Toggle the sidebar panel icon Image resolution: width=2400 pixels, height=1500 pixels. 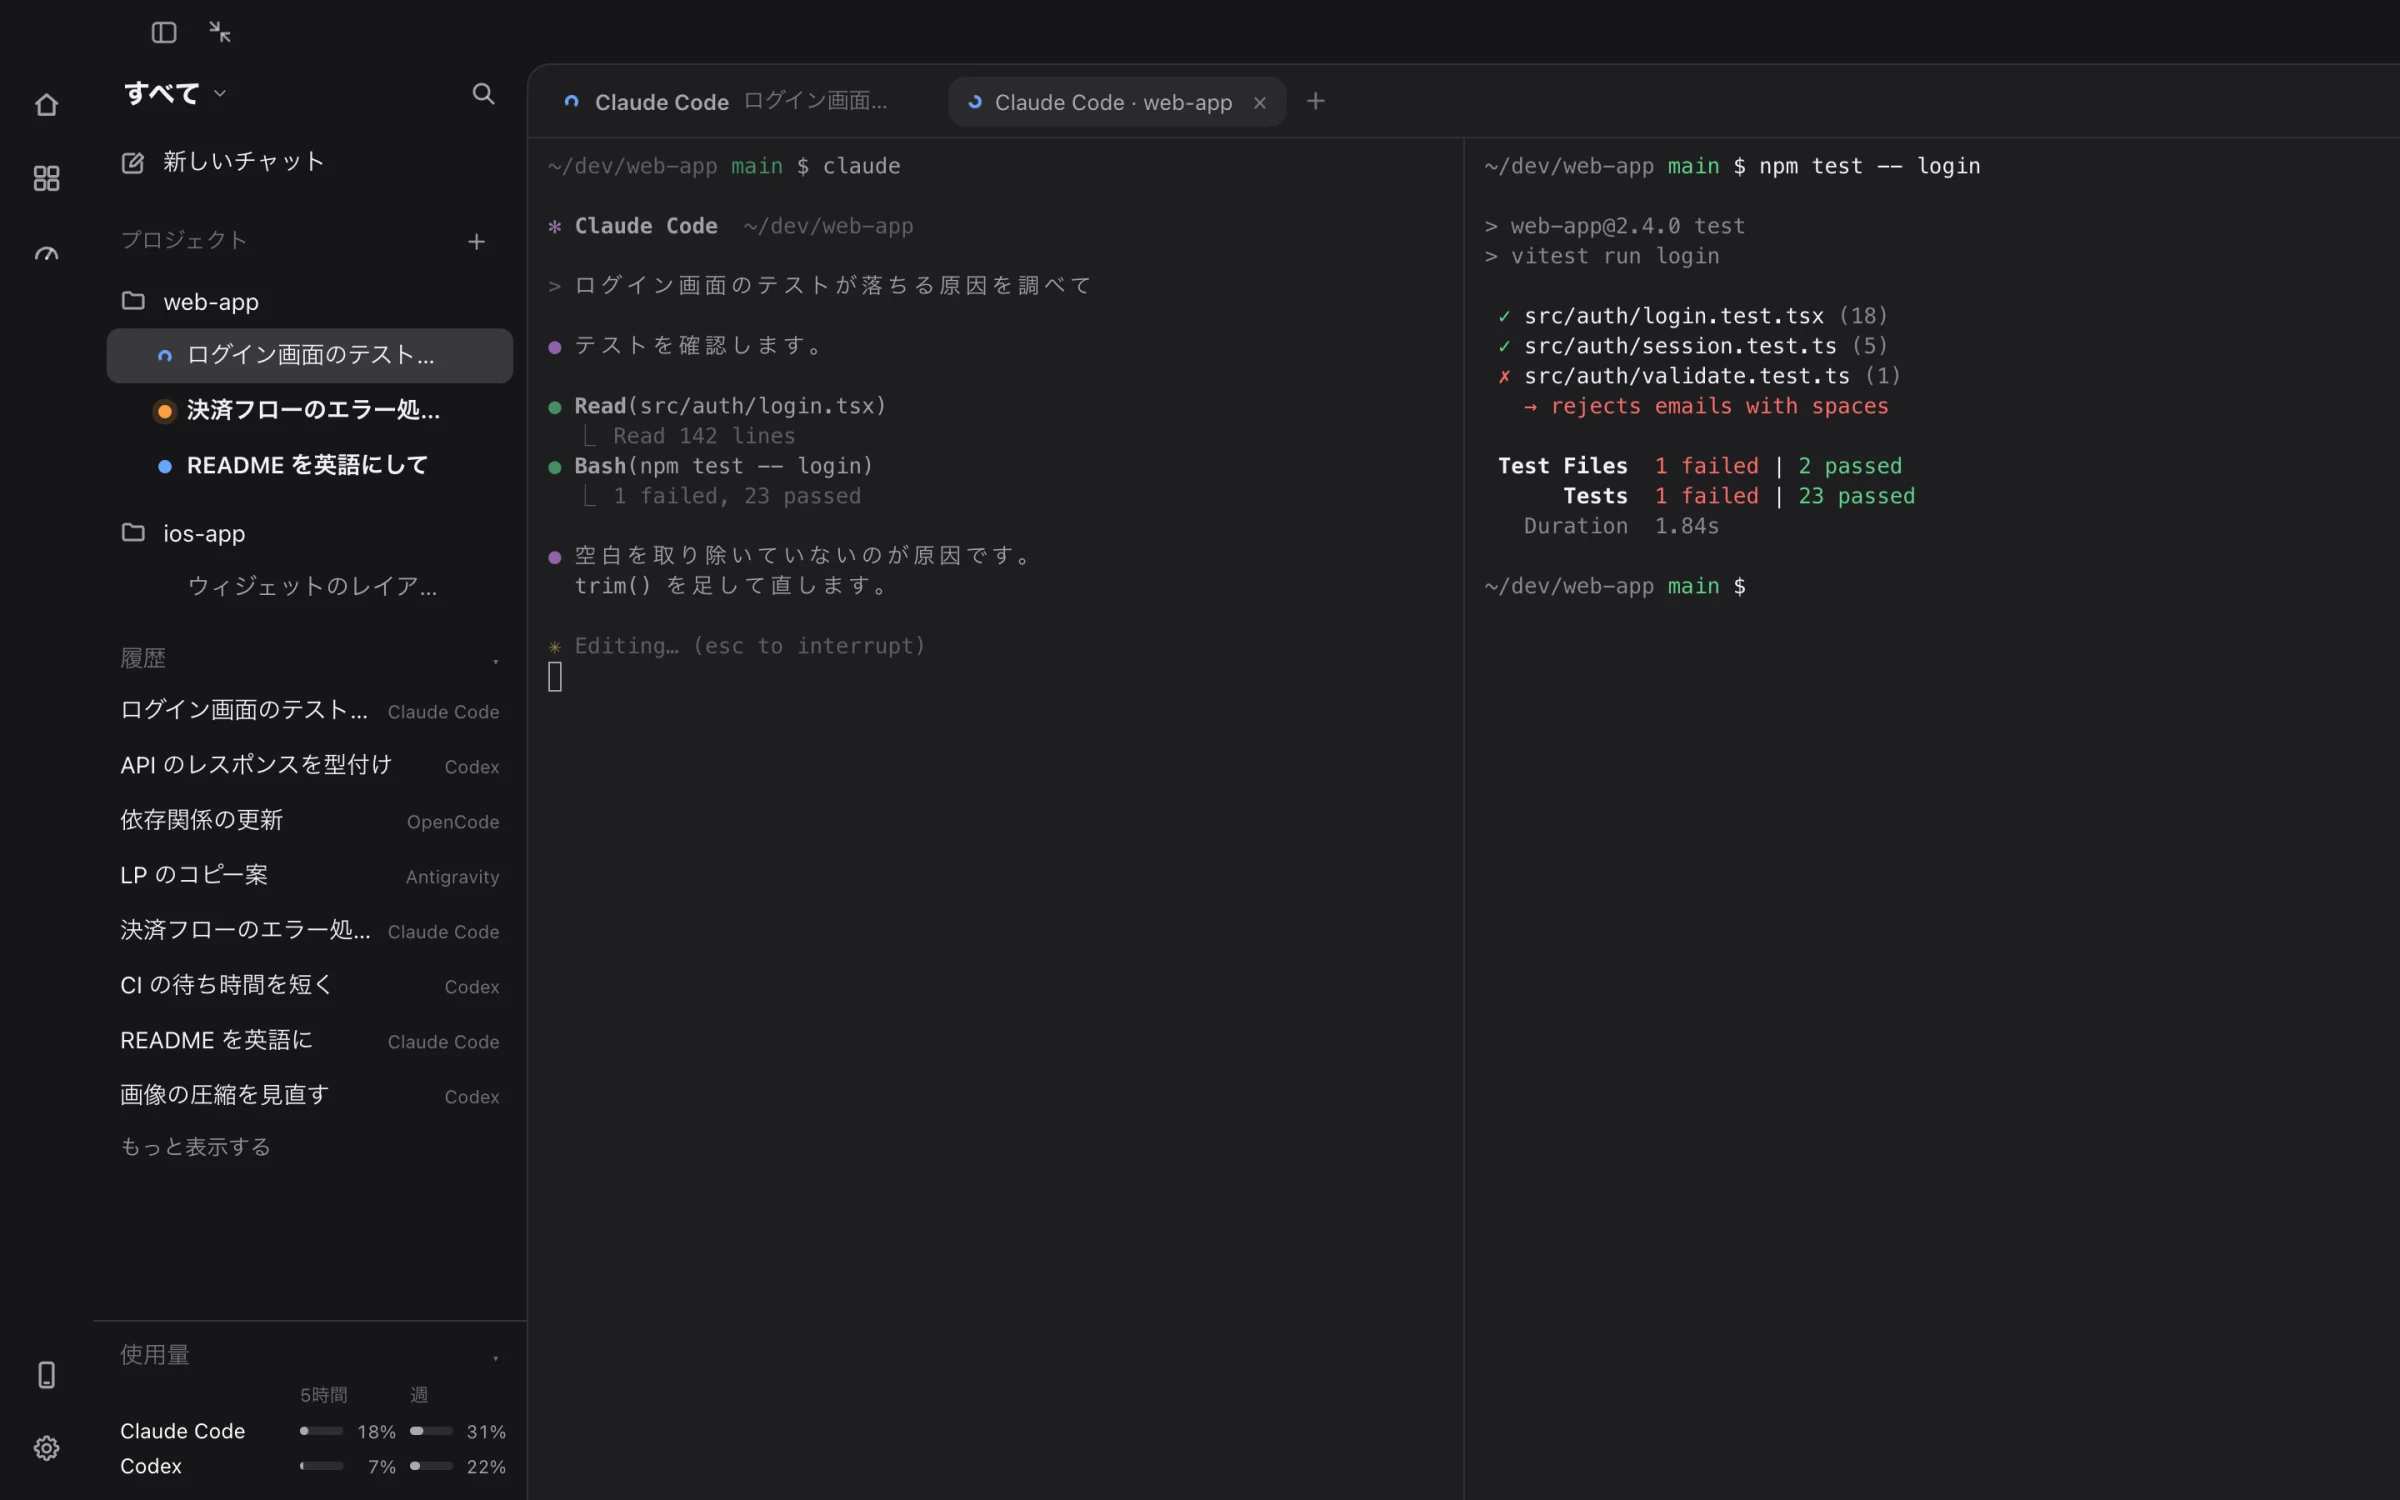[x=164, y=33]
